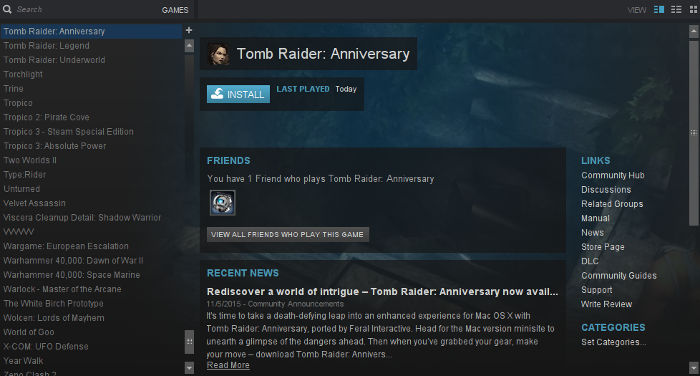The image size is (700, 376).
Task: View all friends who play this game
Action: pos(288,234)
